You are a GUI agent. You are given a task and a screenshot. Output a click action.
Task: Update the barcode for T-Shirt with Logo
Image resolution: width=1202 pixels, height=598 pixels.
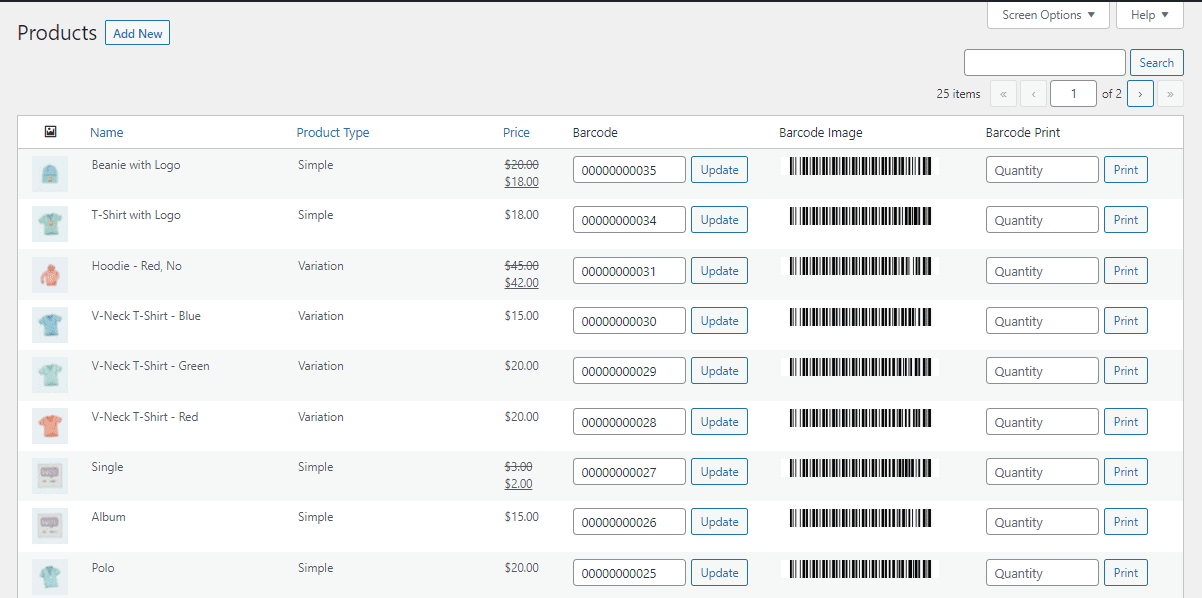(x=719, y=219)
